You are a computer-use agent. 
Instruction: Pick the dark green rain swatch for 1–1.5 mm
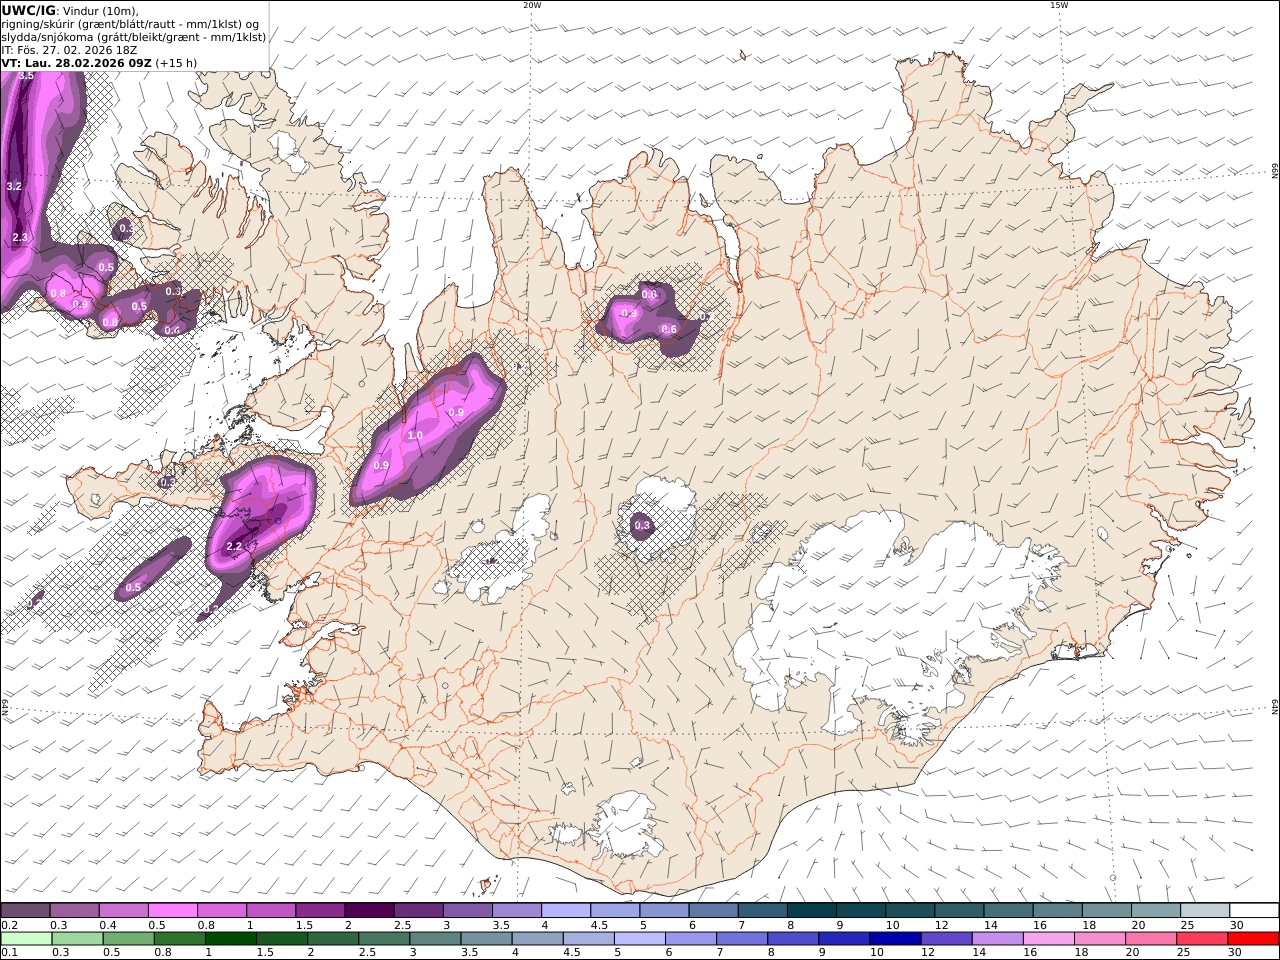231,939
